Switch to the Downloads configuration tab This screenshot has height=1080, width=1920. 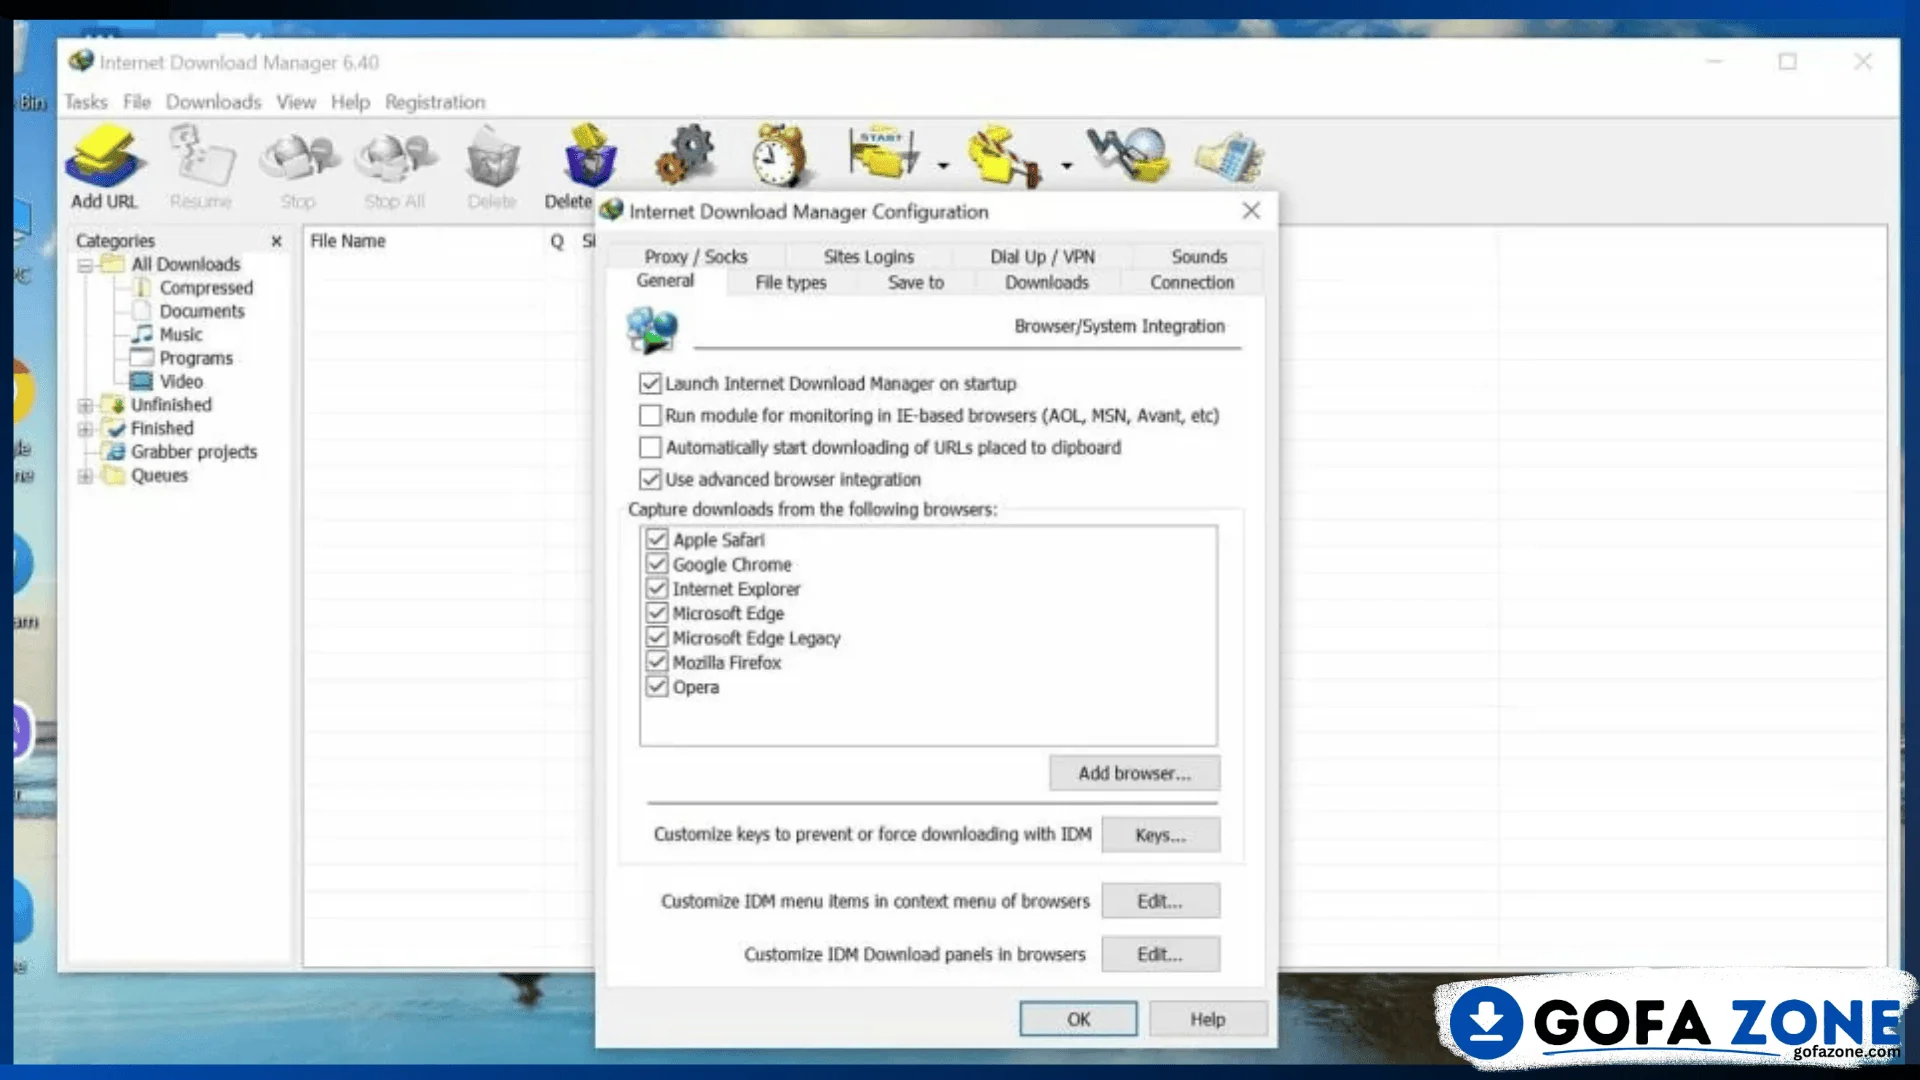point(1047,283)
